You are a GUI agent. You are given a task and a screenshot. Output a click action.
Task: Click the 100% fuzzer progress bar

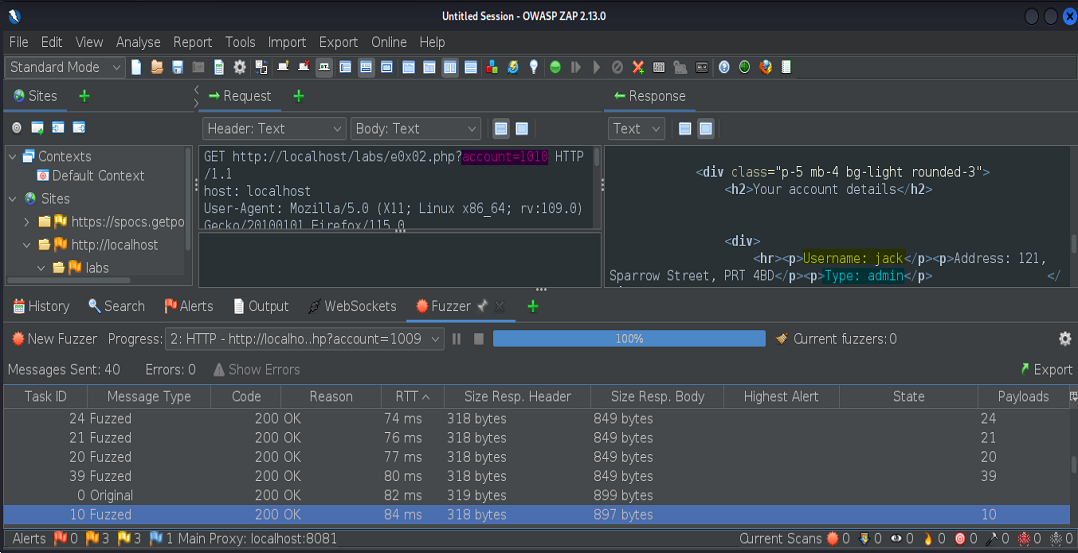(629, 338)
